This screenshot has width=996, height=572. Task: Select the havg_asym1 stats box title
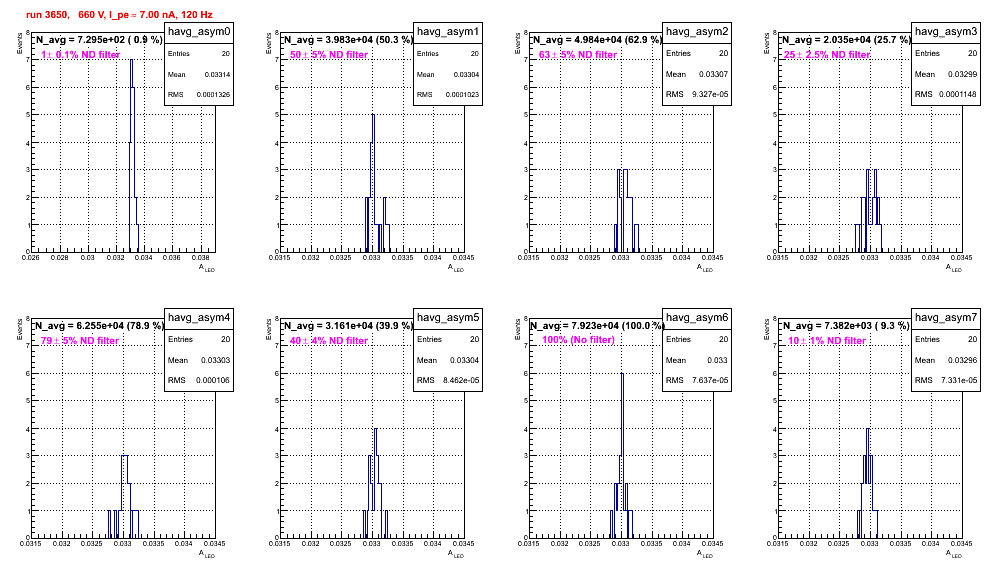pos(448,31)
